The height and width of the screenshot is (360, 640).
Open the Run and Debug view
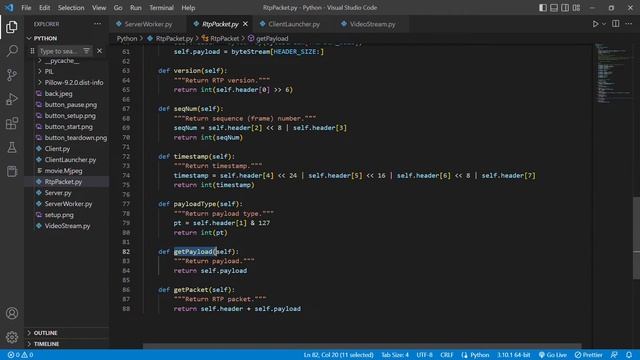tap(12, 99)
